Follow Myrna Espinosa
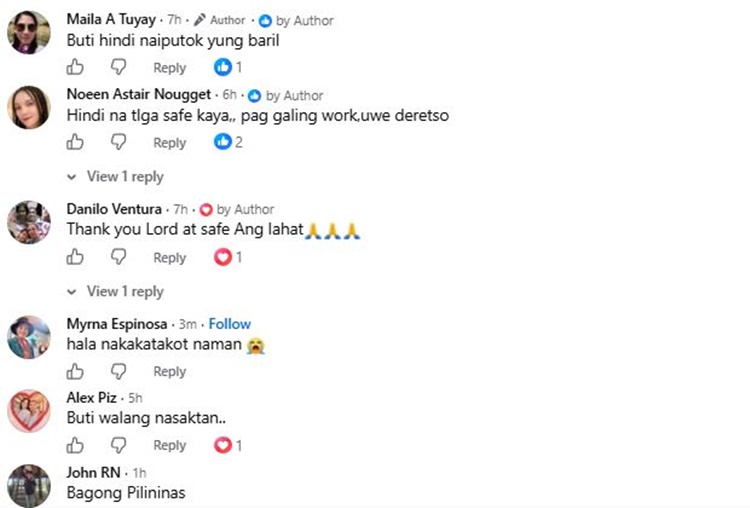750x508 pixels. (230, 324)
